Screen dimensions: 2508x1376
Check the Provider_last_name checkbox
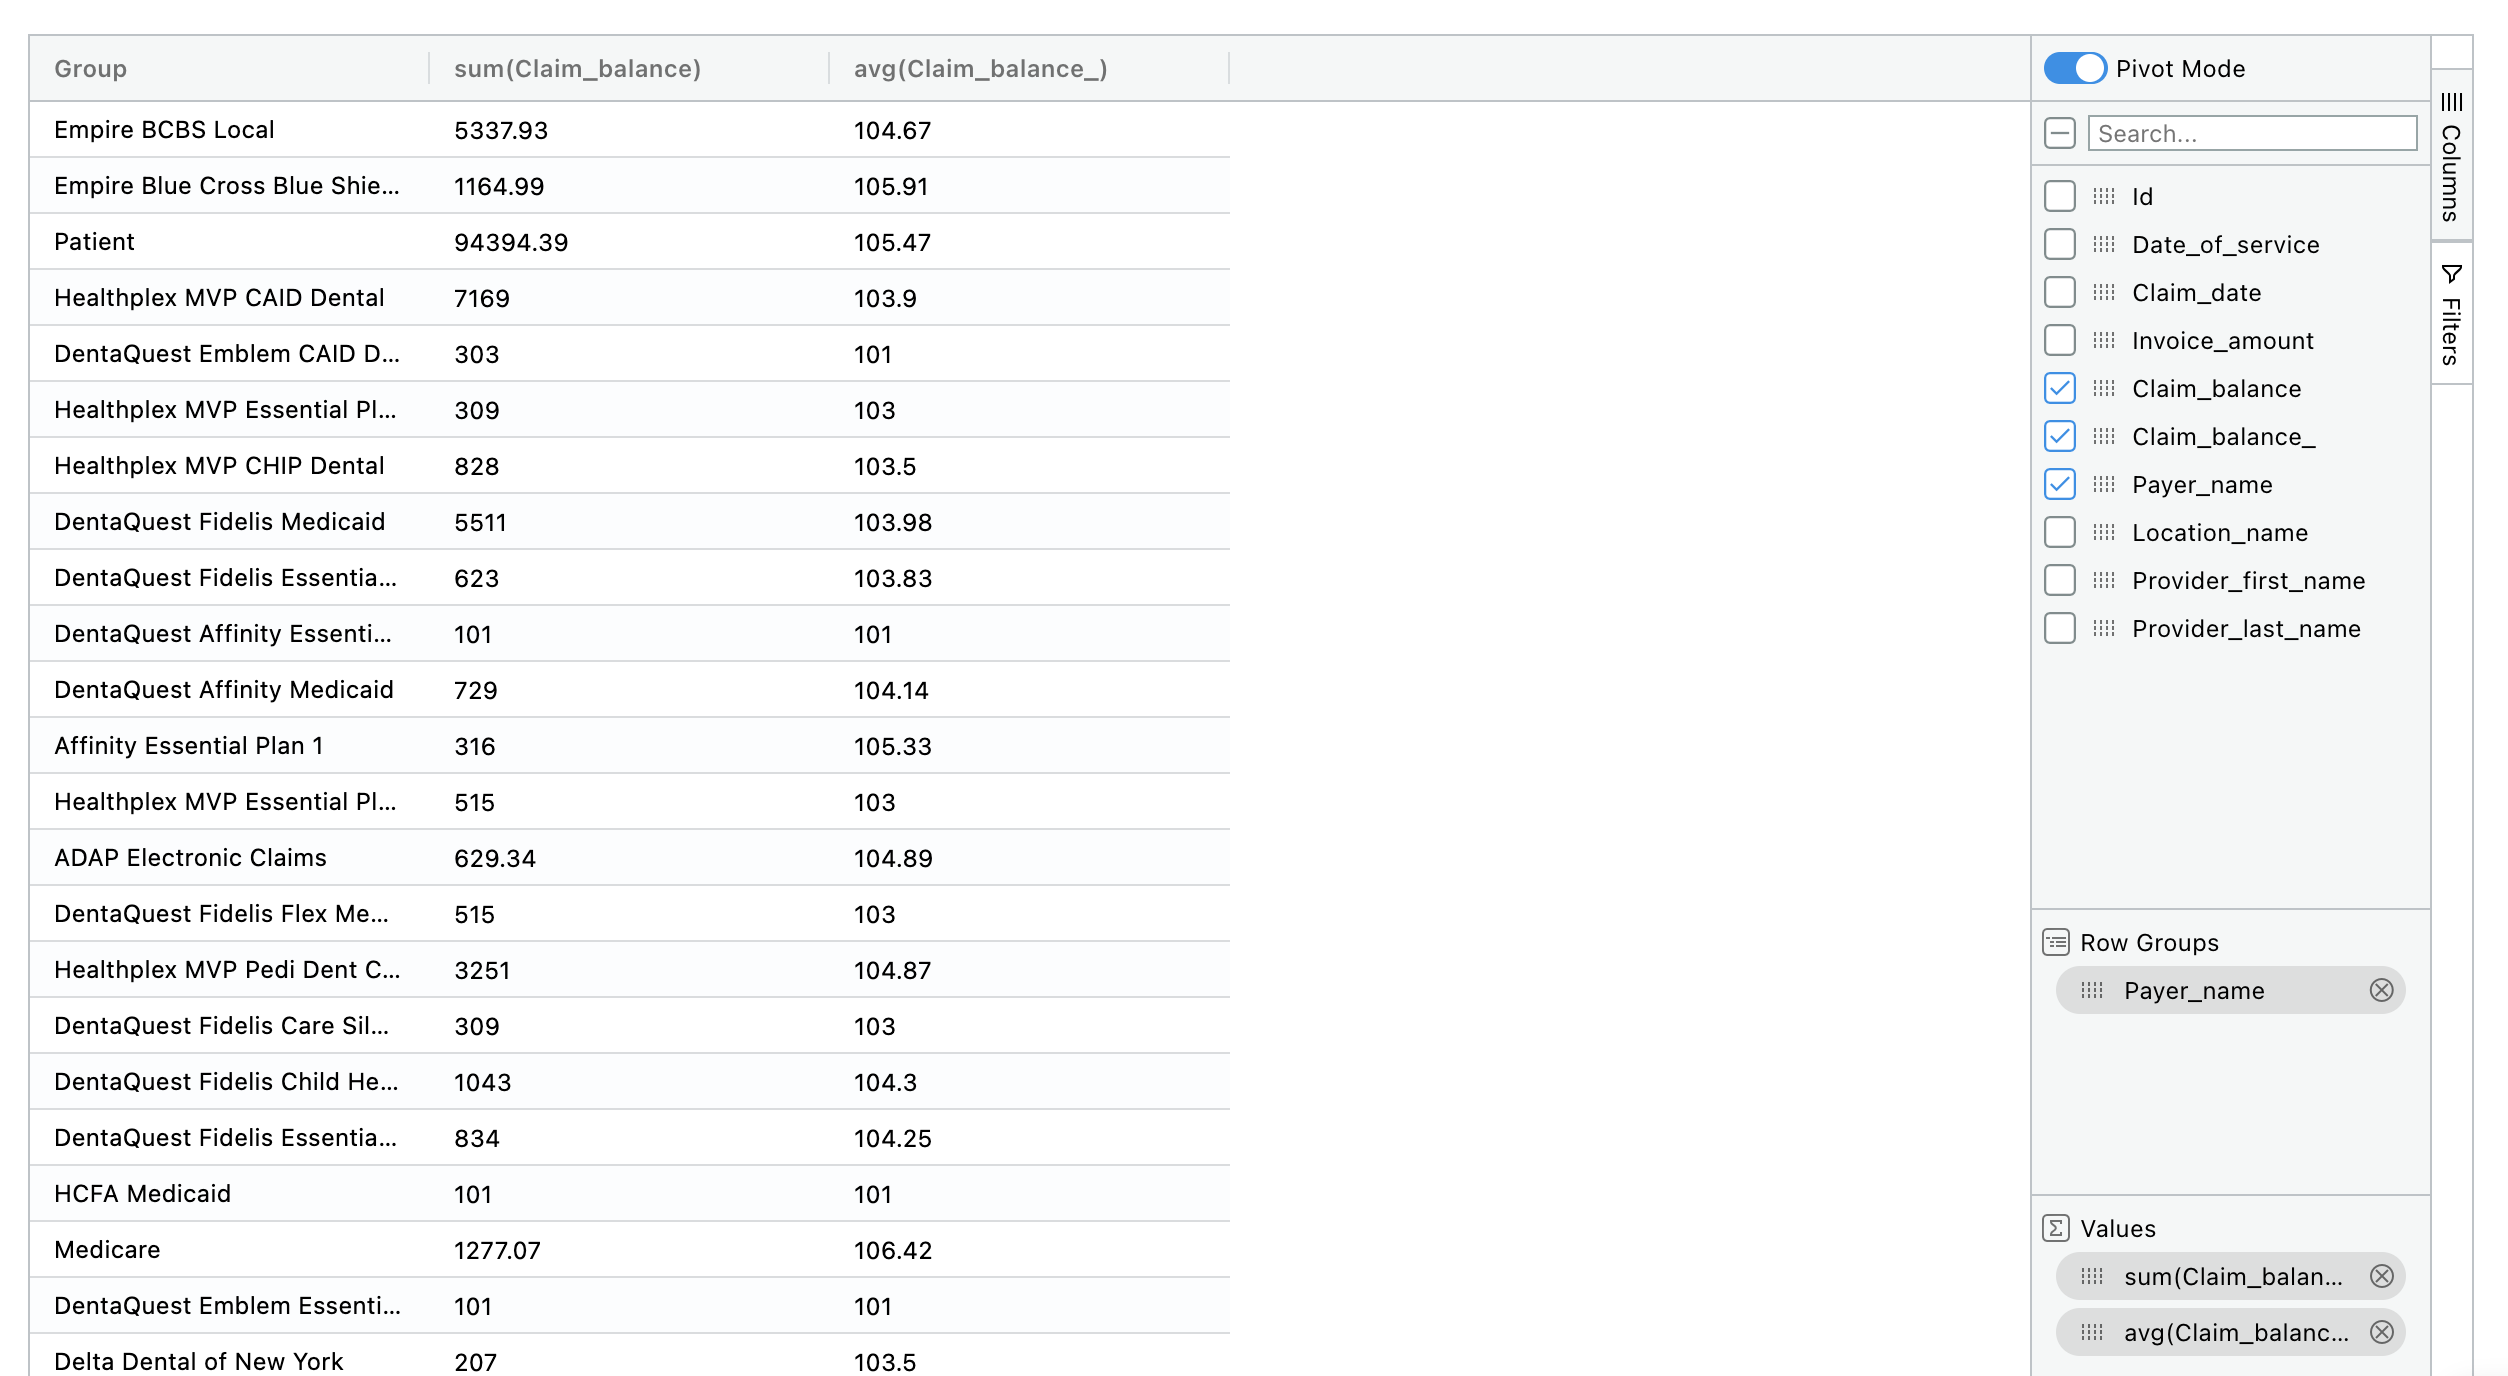coord(2060,628)
